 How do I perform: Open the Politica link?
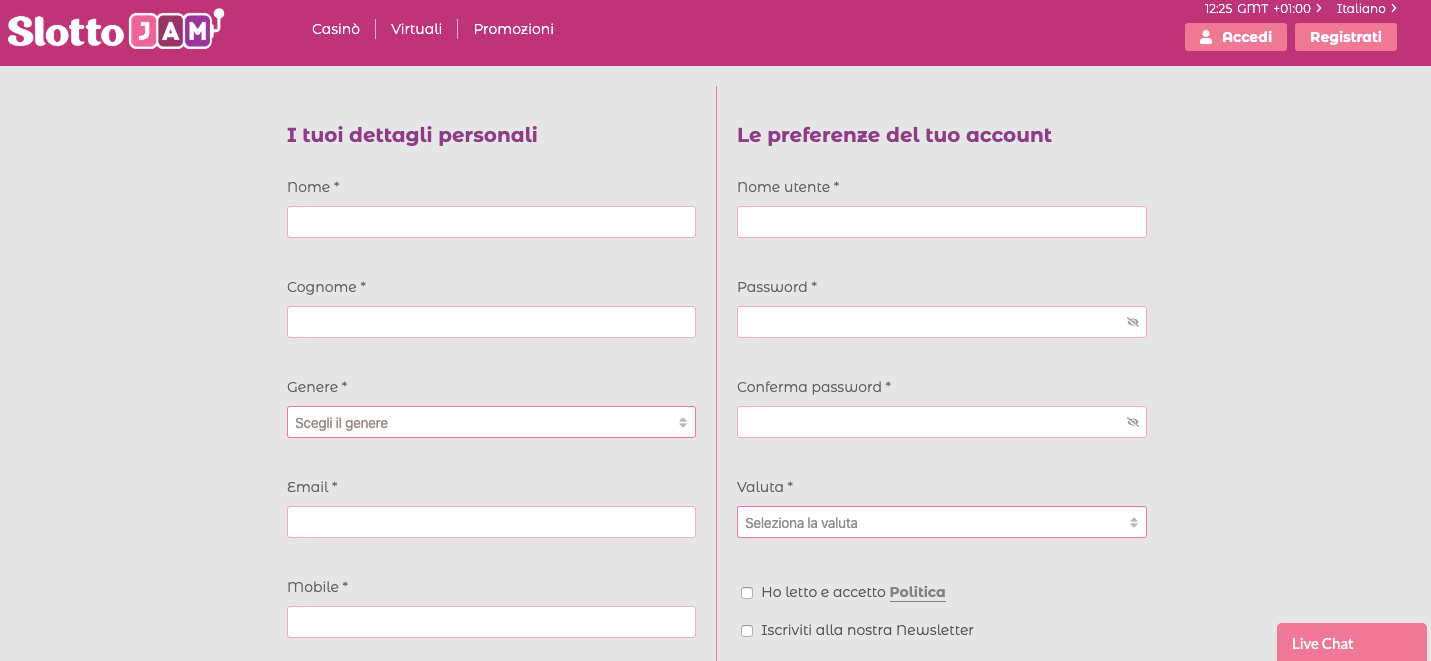(x=917, y=591)
